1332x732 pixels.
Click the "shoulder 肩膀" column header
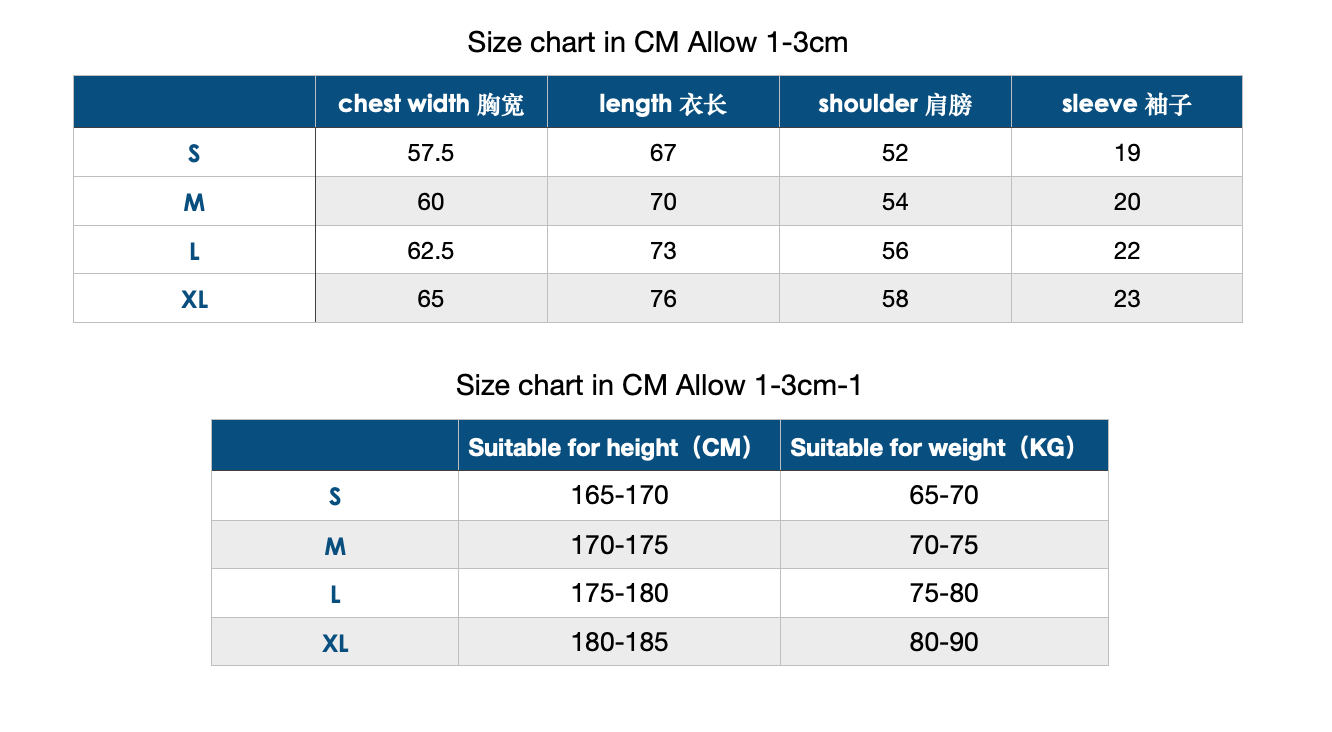895,104
